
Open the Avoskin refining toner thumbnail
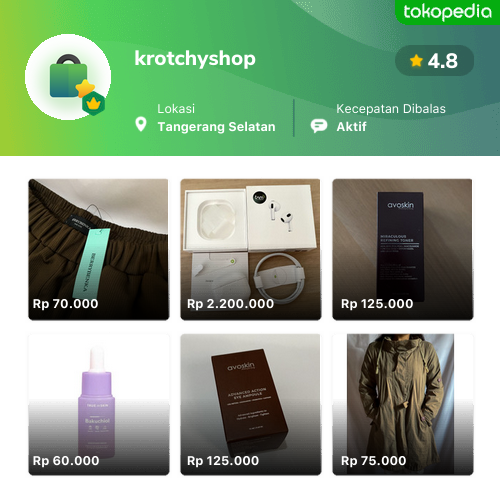pyautogui.click(x=403, y=250)
